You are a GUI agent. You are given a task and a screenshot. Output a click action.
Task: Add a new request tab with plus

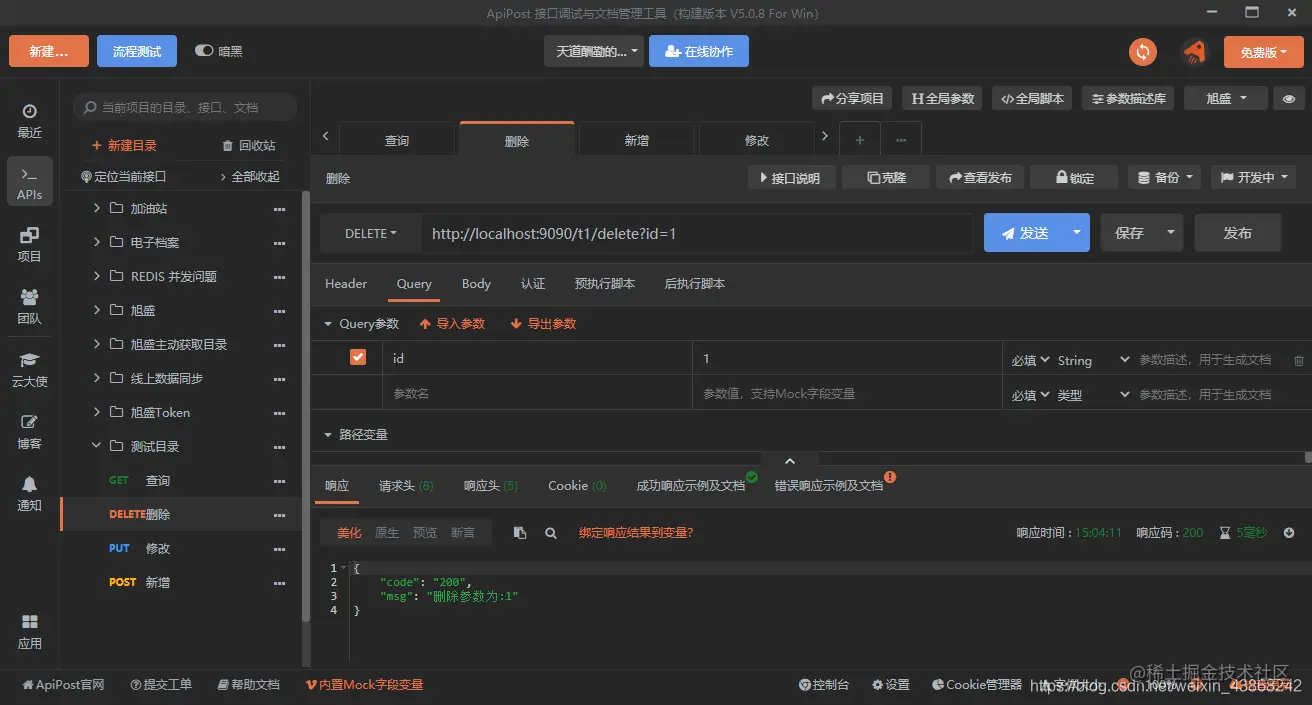coord(859,140)
